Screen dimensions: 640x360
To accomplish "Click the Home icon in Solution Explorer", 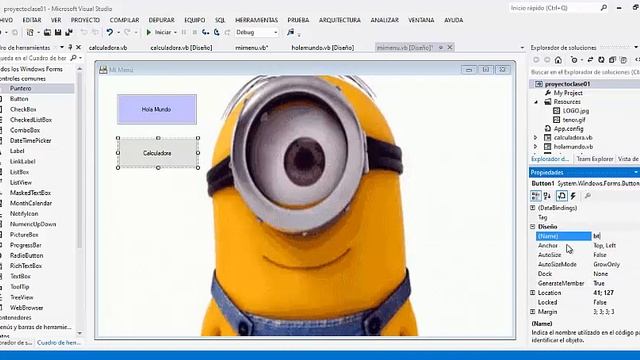I will [x=558, y=60].
